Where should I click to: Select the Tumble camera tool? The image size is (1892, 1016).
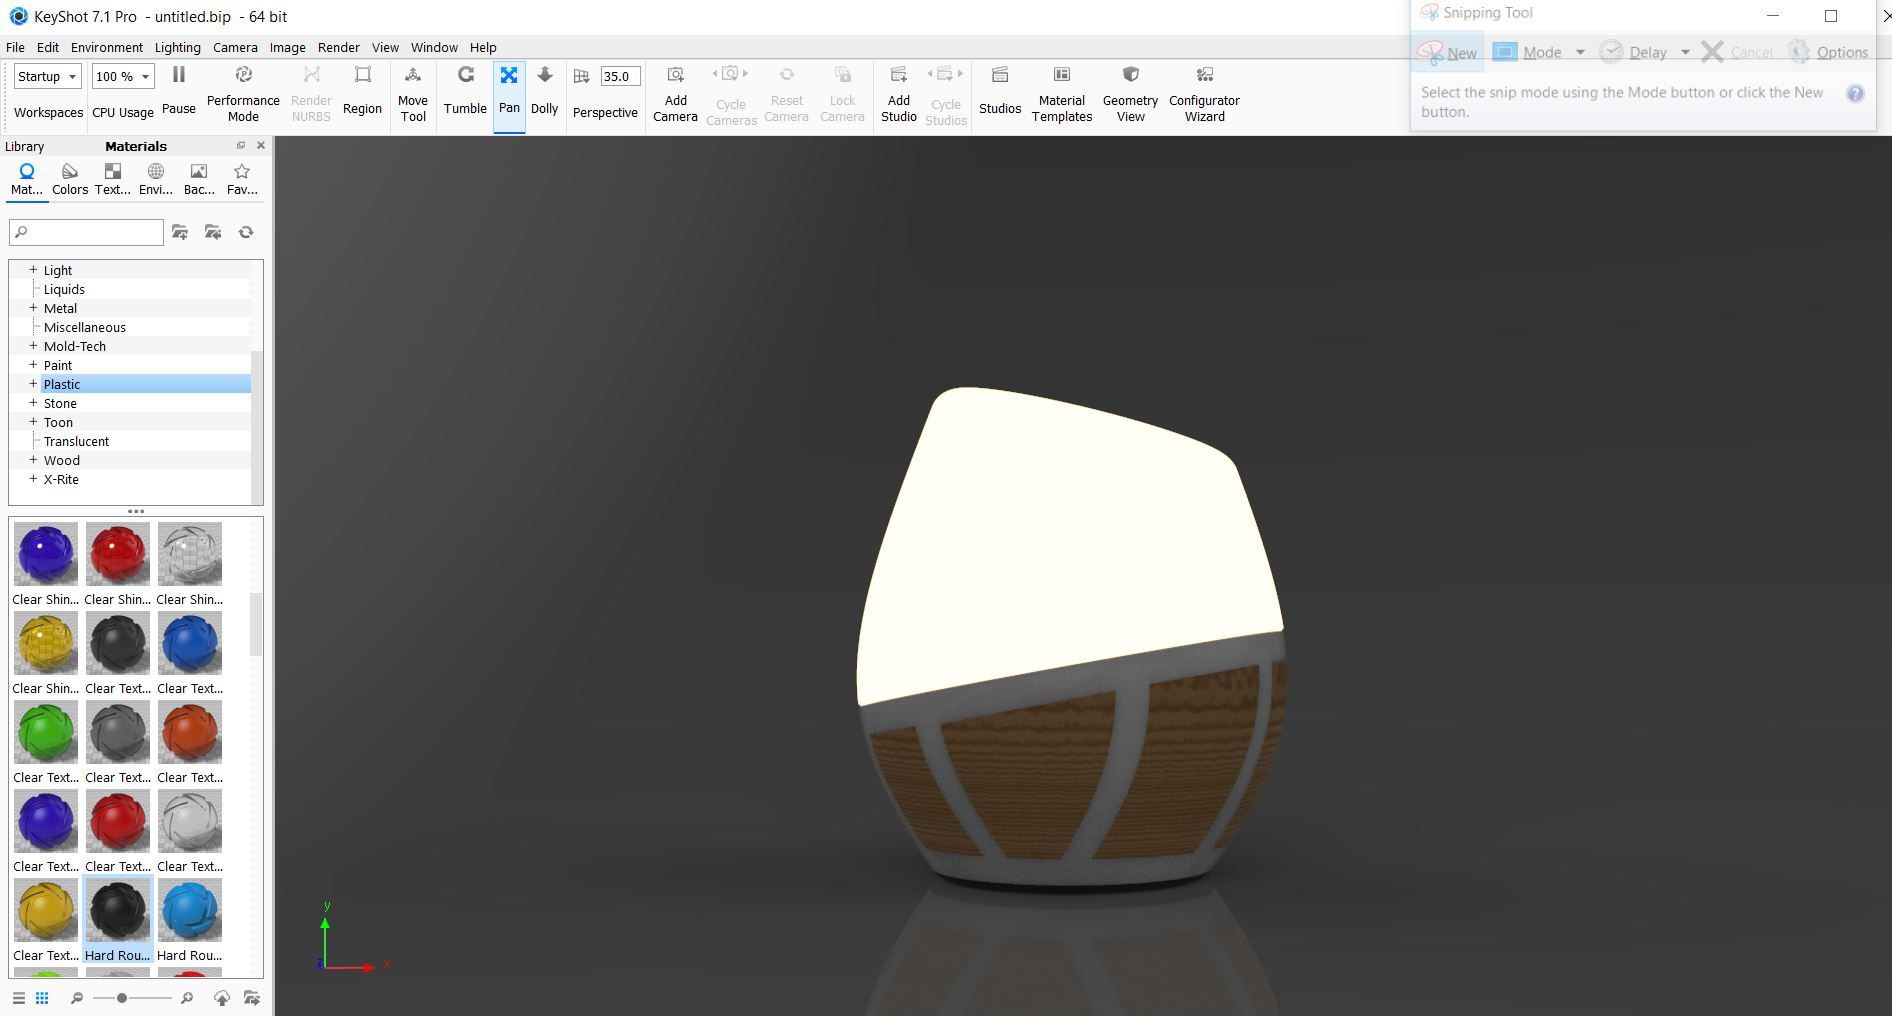pyautogui.click(x=465, y=90)
